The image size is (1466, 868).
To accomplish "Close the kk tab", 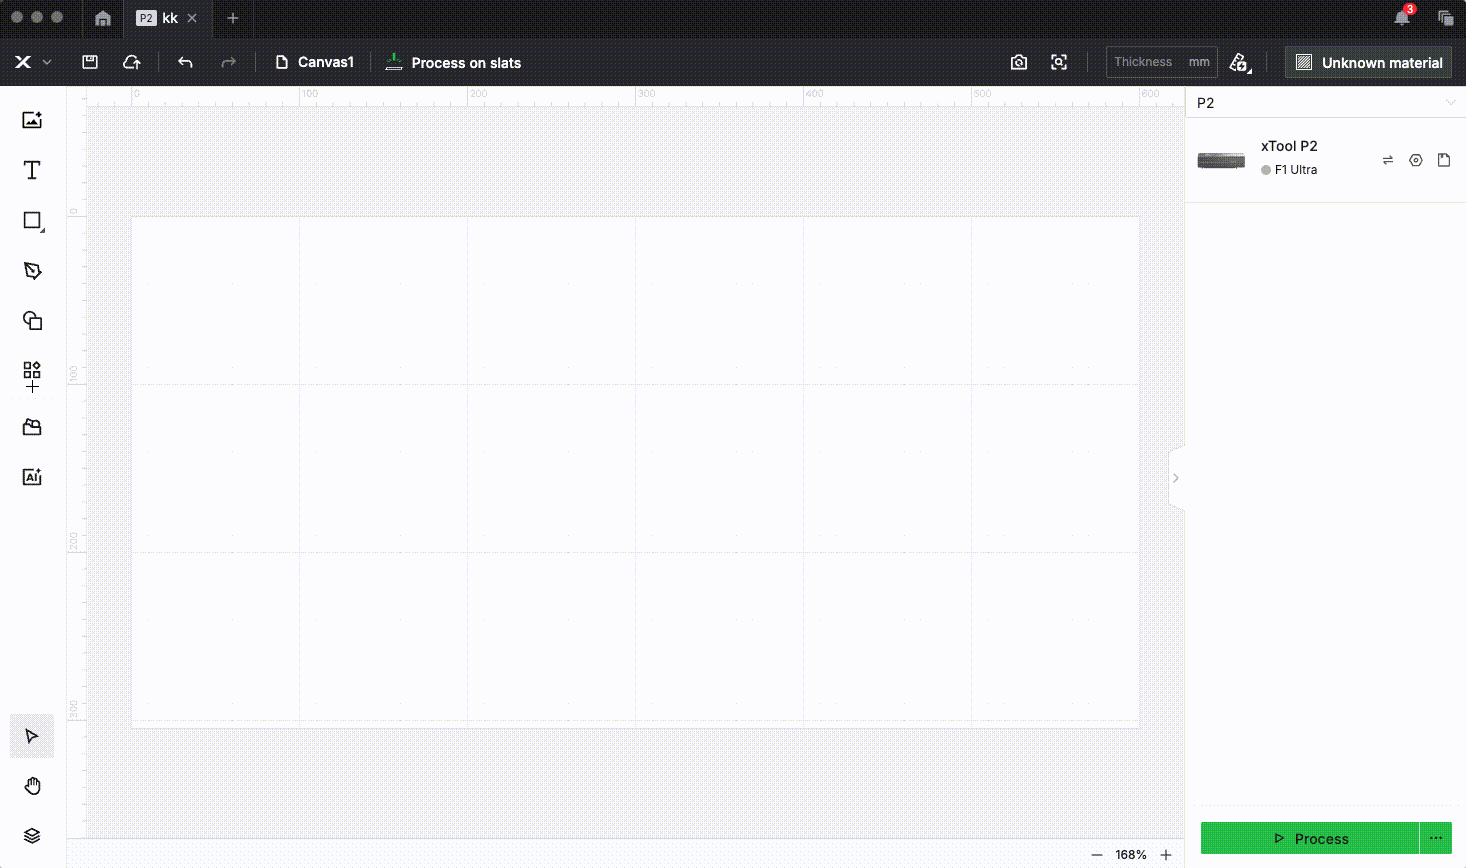I will pyautogui.click(x=192, y=18).
